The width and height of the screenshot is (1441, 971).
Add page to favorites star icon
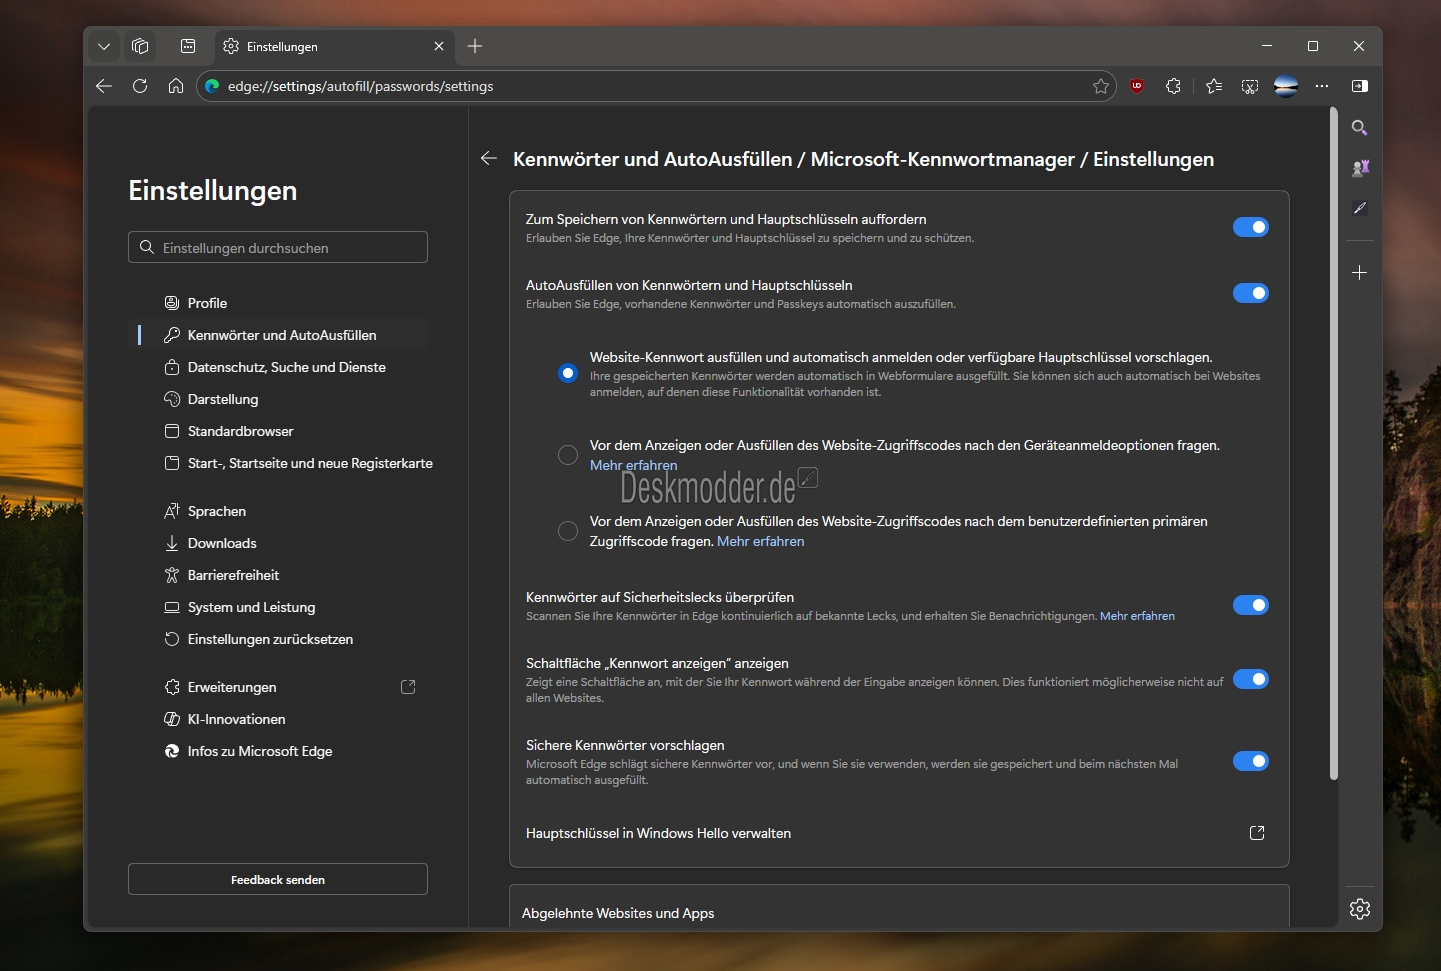coord(1101,86)
